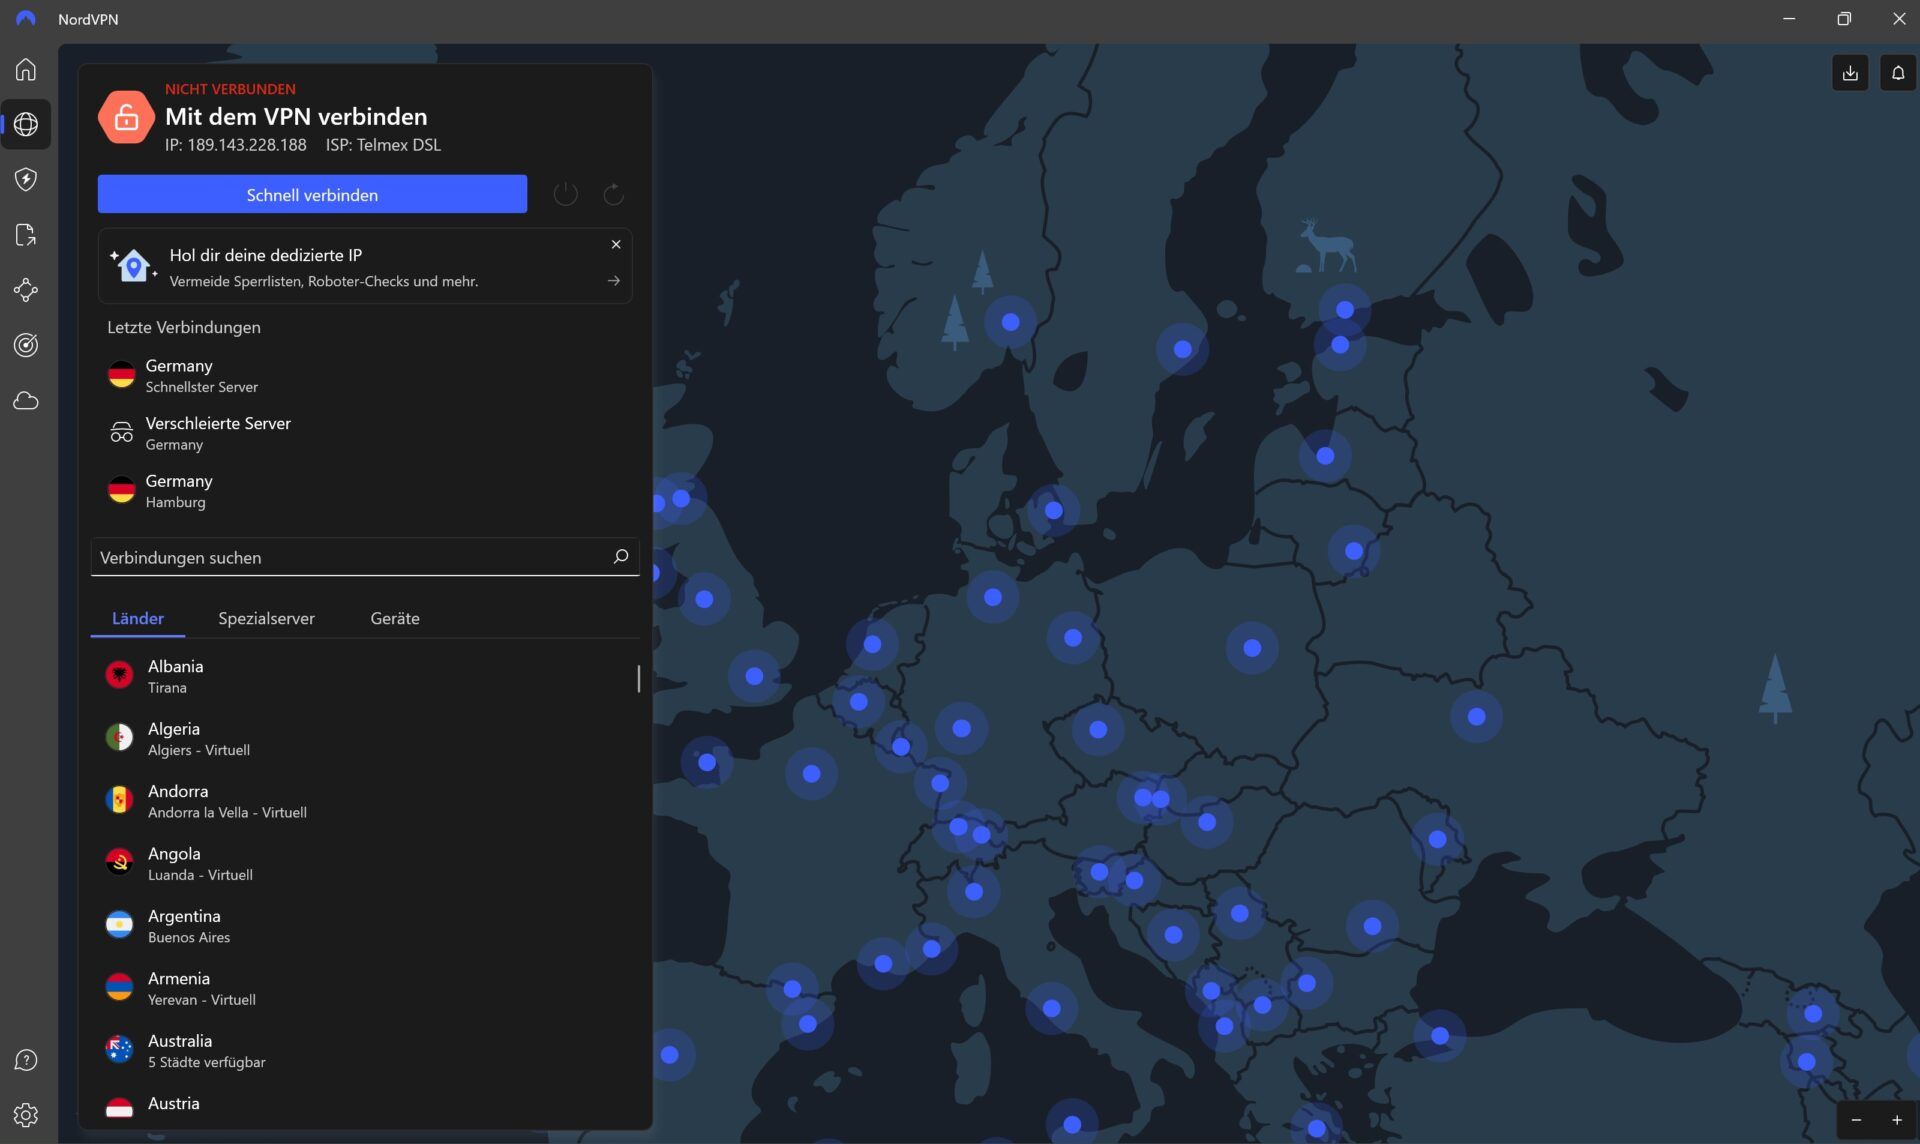Select Argentina Buenos Aires
The height and width of the screenshot is (1144, 1920).
point(365,926)
